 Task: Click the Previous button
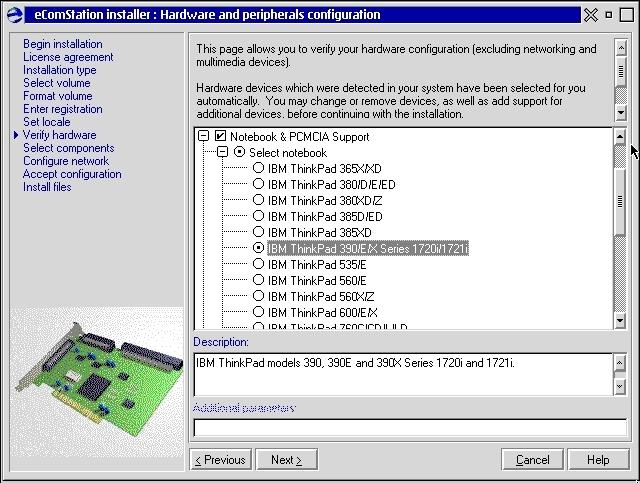point(220,460)
